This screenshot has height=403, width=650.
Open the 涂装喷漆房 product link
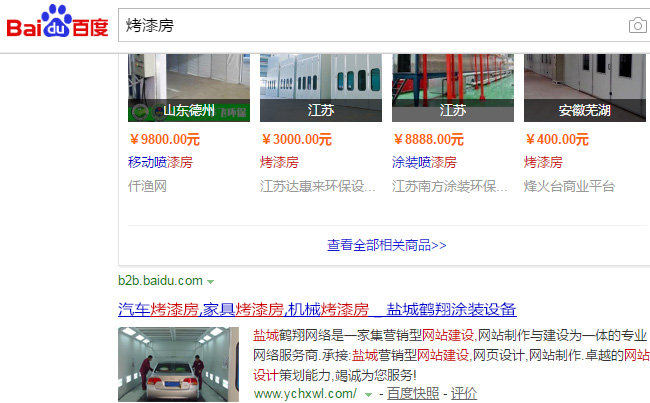pyautogui.click(x=424, y=162)
